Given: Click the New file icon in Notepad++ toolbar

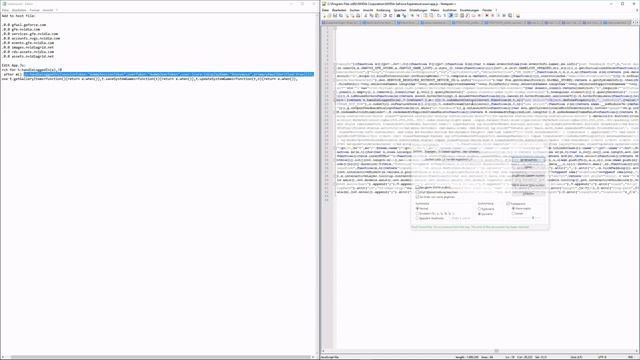Looking at the screenshot, I should coord(324,16).
